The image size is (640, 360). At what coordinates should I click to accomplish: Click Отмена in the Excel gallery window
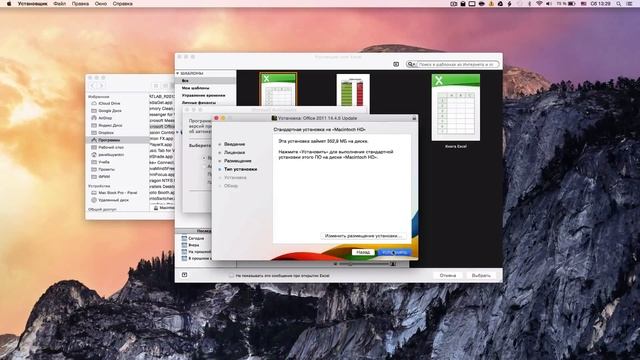448,276
